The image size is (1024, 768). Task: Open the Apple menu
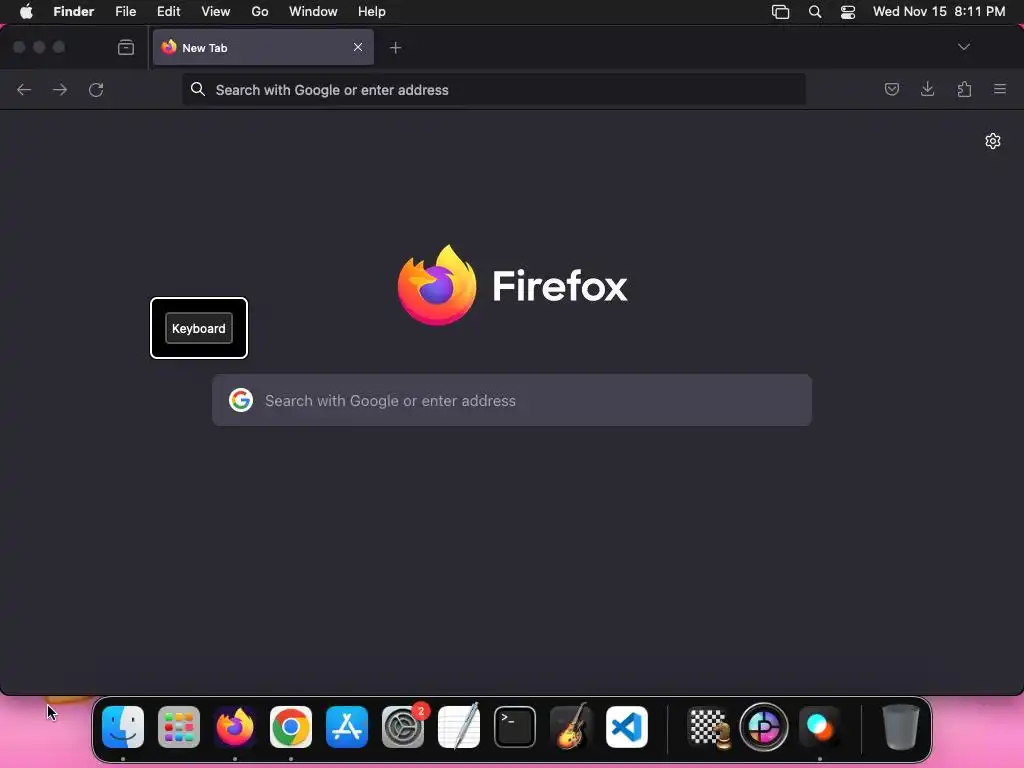click(26, 12)
